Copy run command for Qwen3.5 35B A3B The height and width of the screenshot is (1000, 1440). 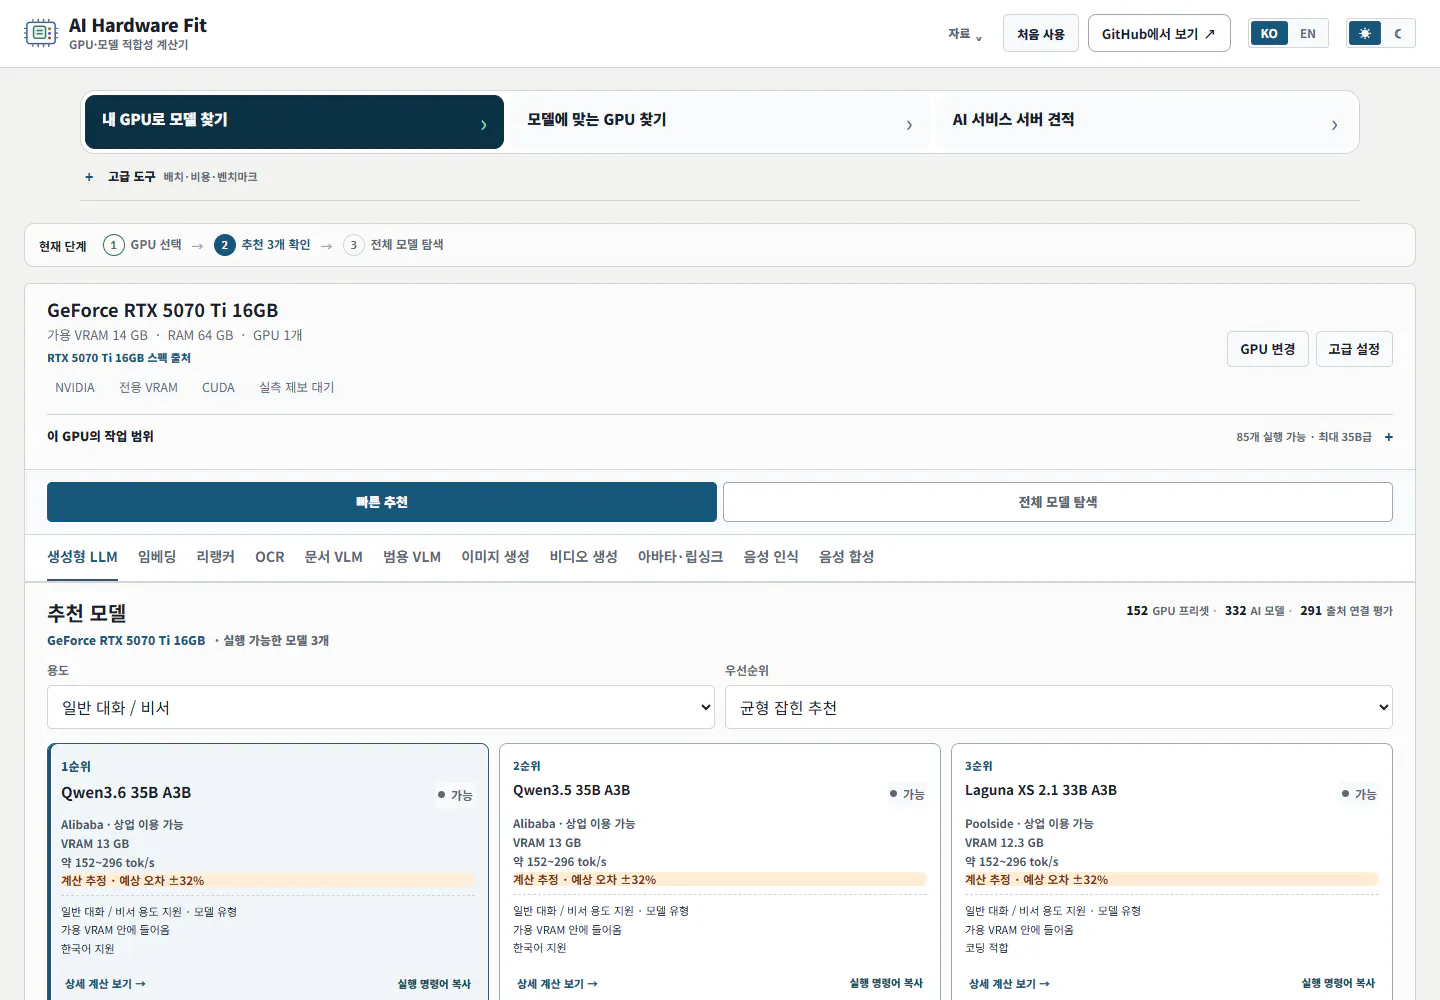point(886,984)
